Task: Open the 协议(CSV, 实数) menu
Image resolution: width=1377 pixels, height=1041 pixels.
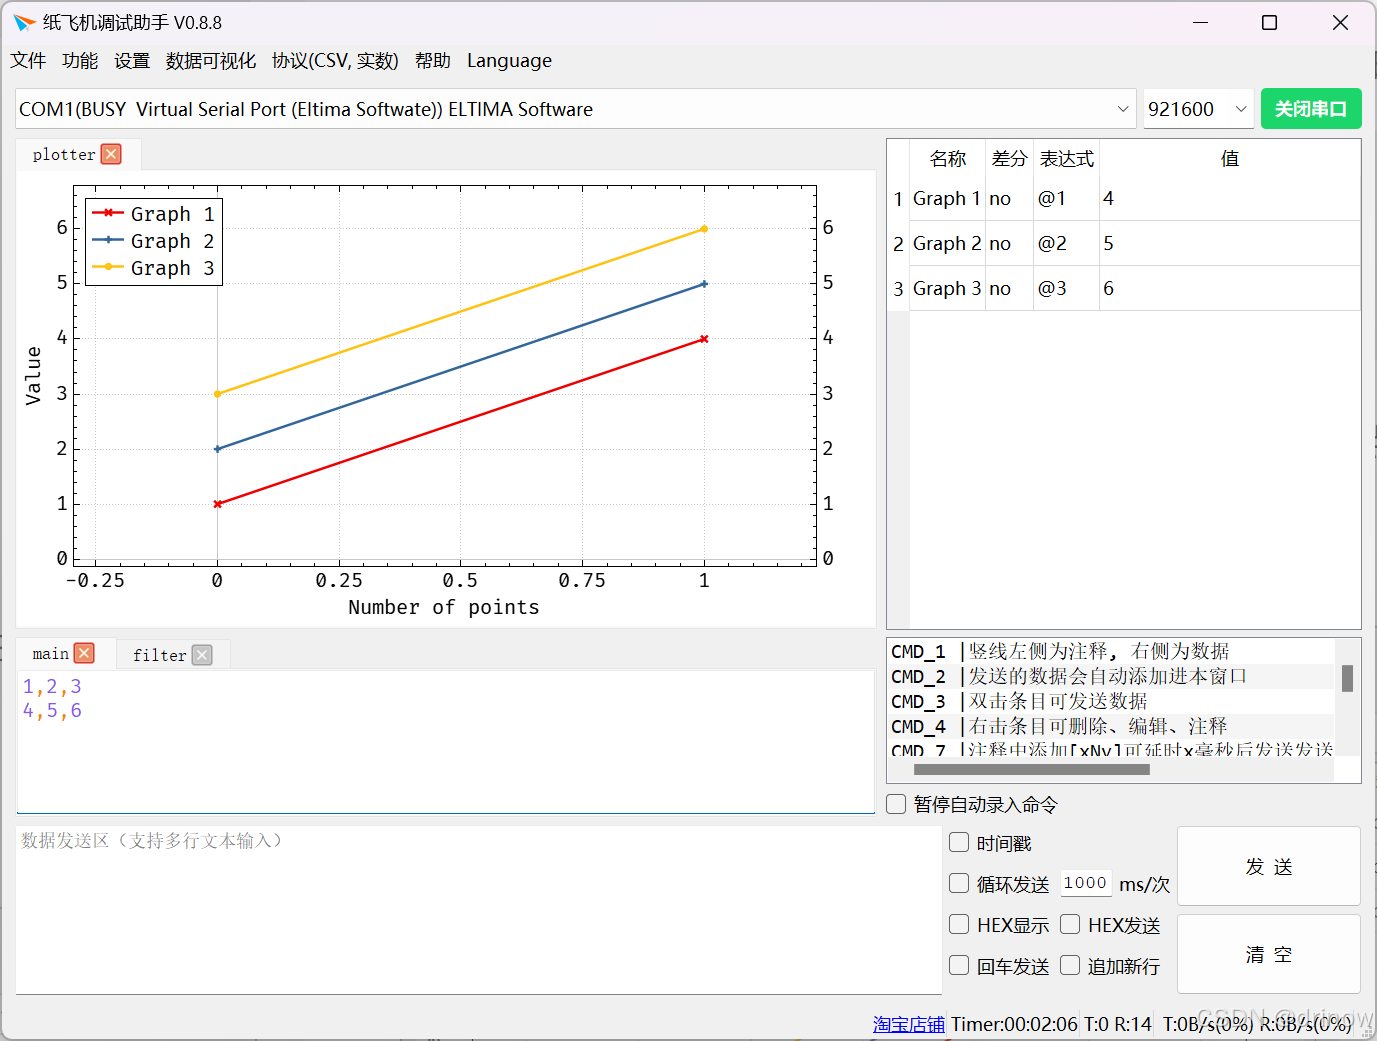Action: point(335,61)
